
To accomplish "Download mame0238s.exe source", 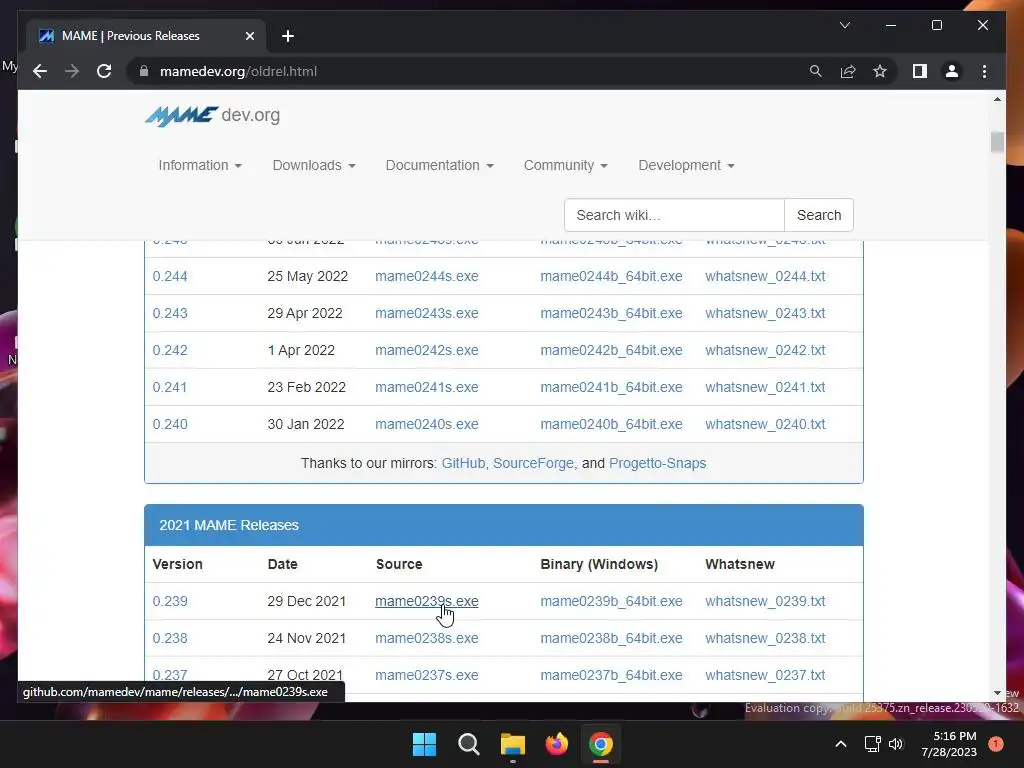I will click(x=426, y=638).
